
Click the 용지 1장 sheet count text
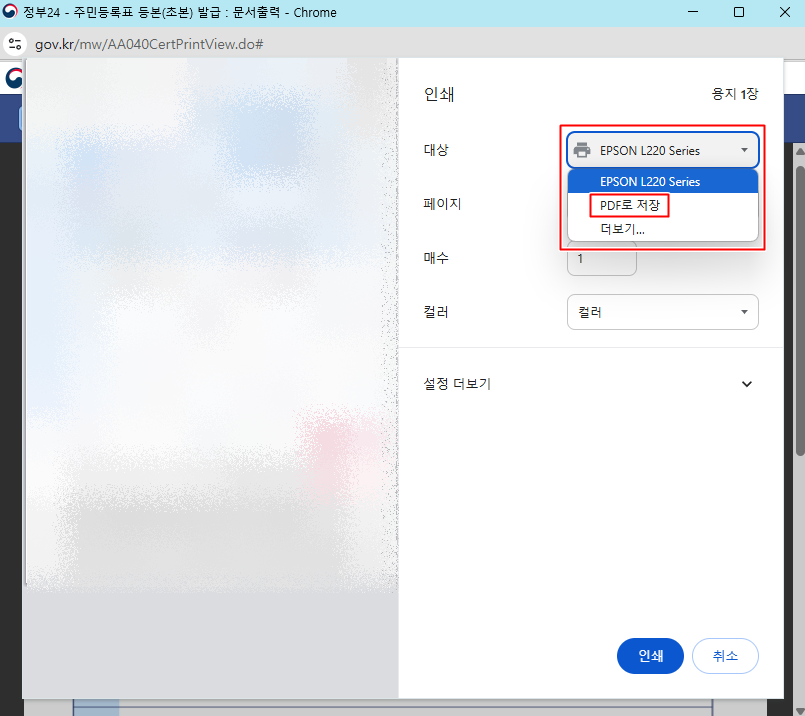point(735,94)
